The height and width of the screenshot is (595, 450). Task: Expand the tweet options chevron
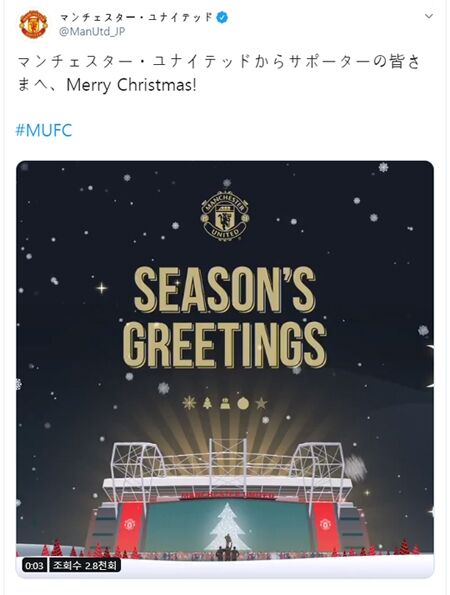click(x=429, y=16)
